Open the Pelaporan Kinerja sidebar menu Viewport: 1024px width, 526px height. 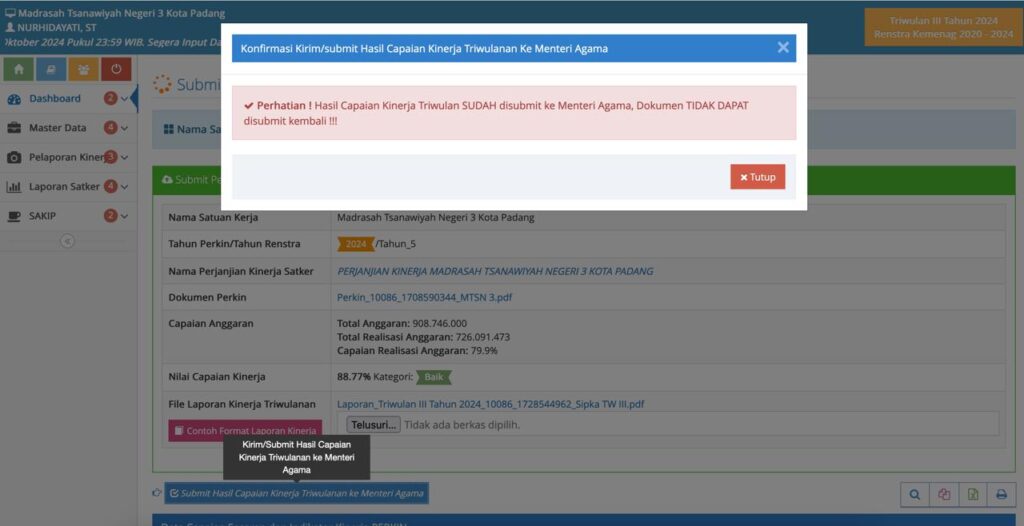[66, 157]
